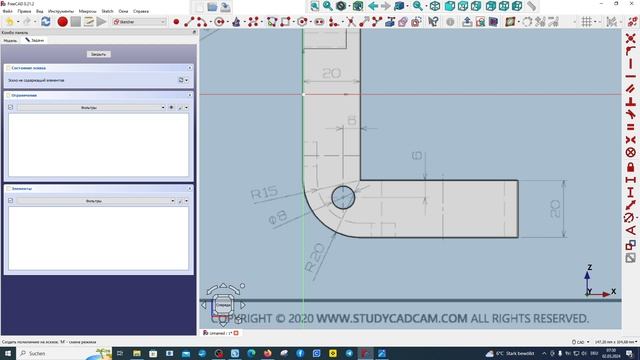Switch to the Front view

coord(450,6)
